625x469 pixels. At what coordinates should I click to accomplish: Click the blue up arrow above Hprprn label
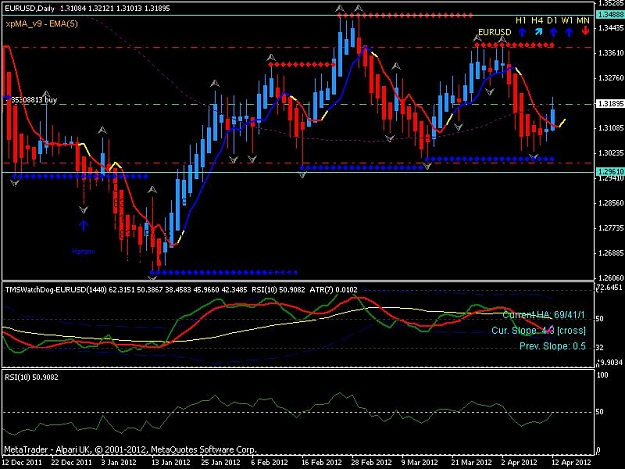pyautogui.click(x=83, y=226)
